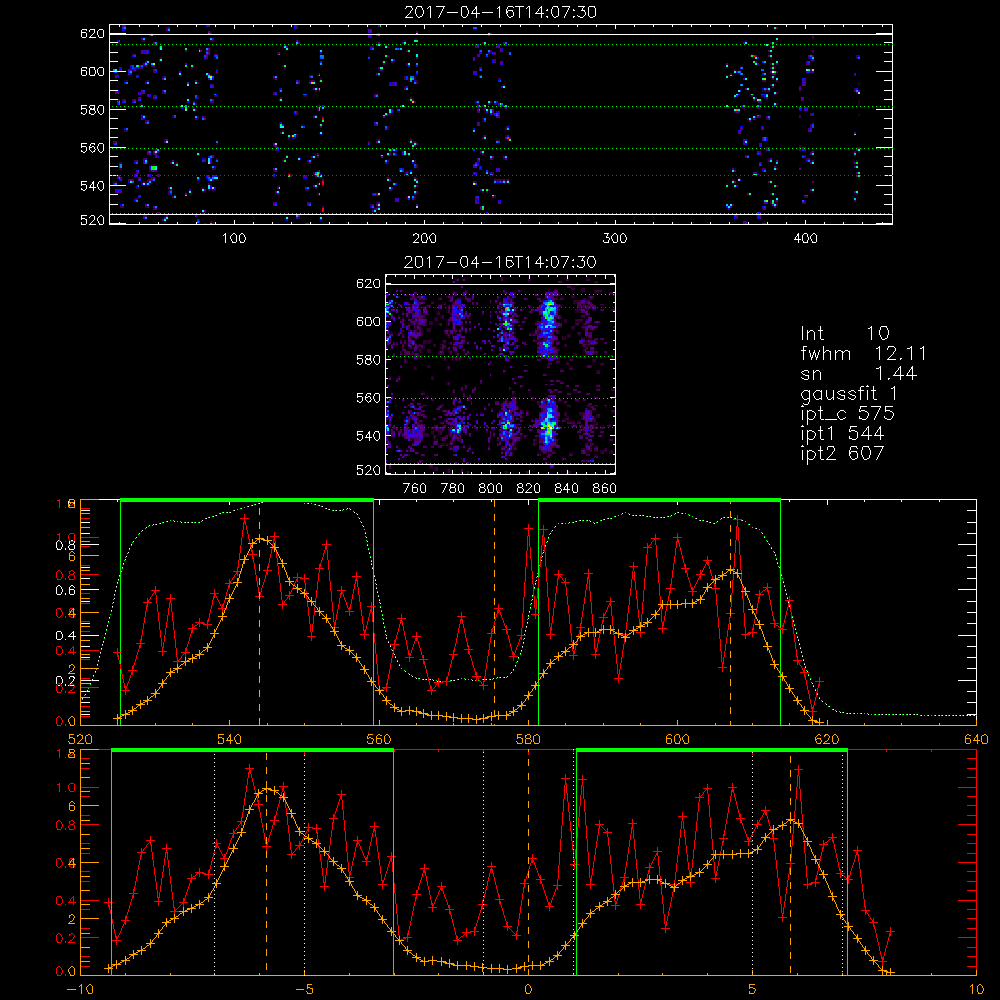Click the timestamp title above the wide top spectrogram
Viewport: 1000px width, 1000px height.
501,12
